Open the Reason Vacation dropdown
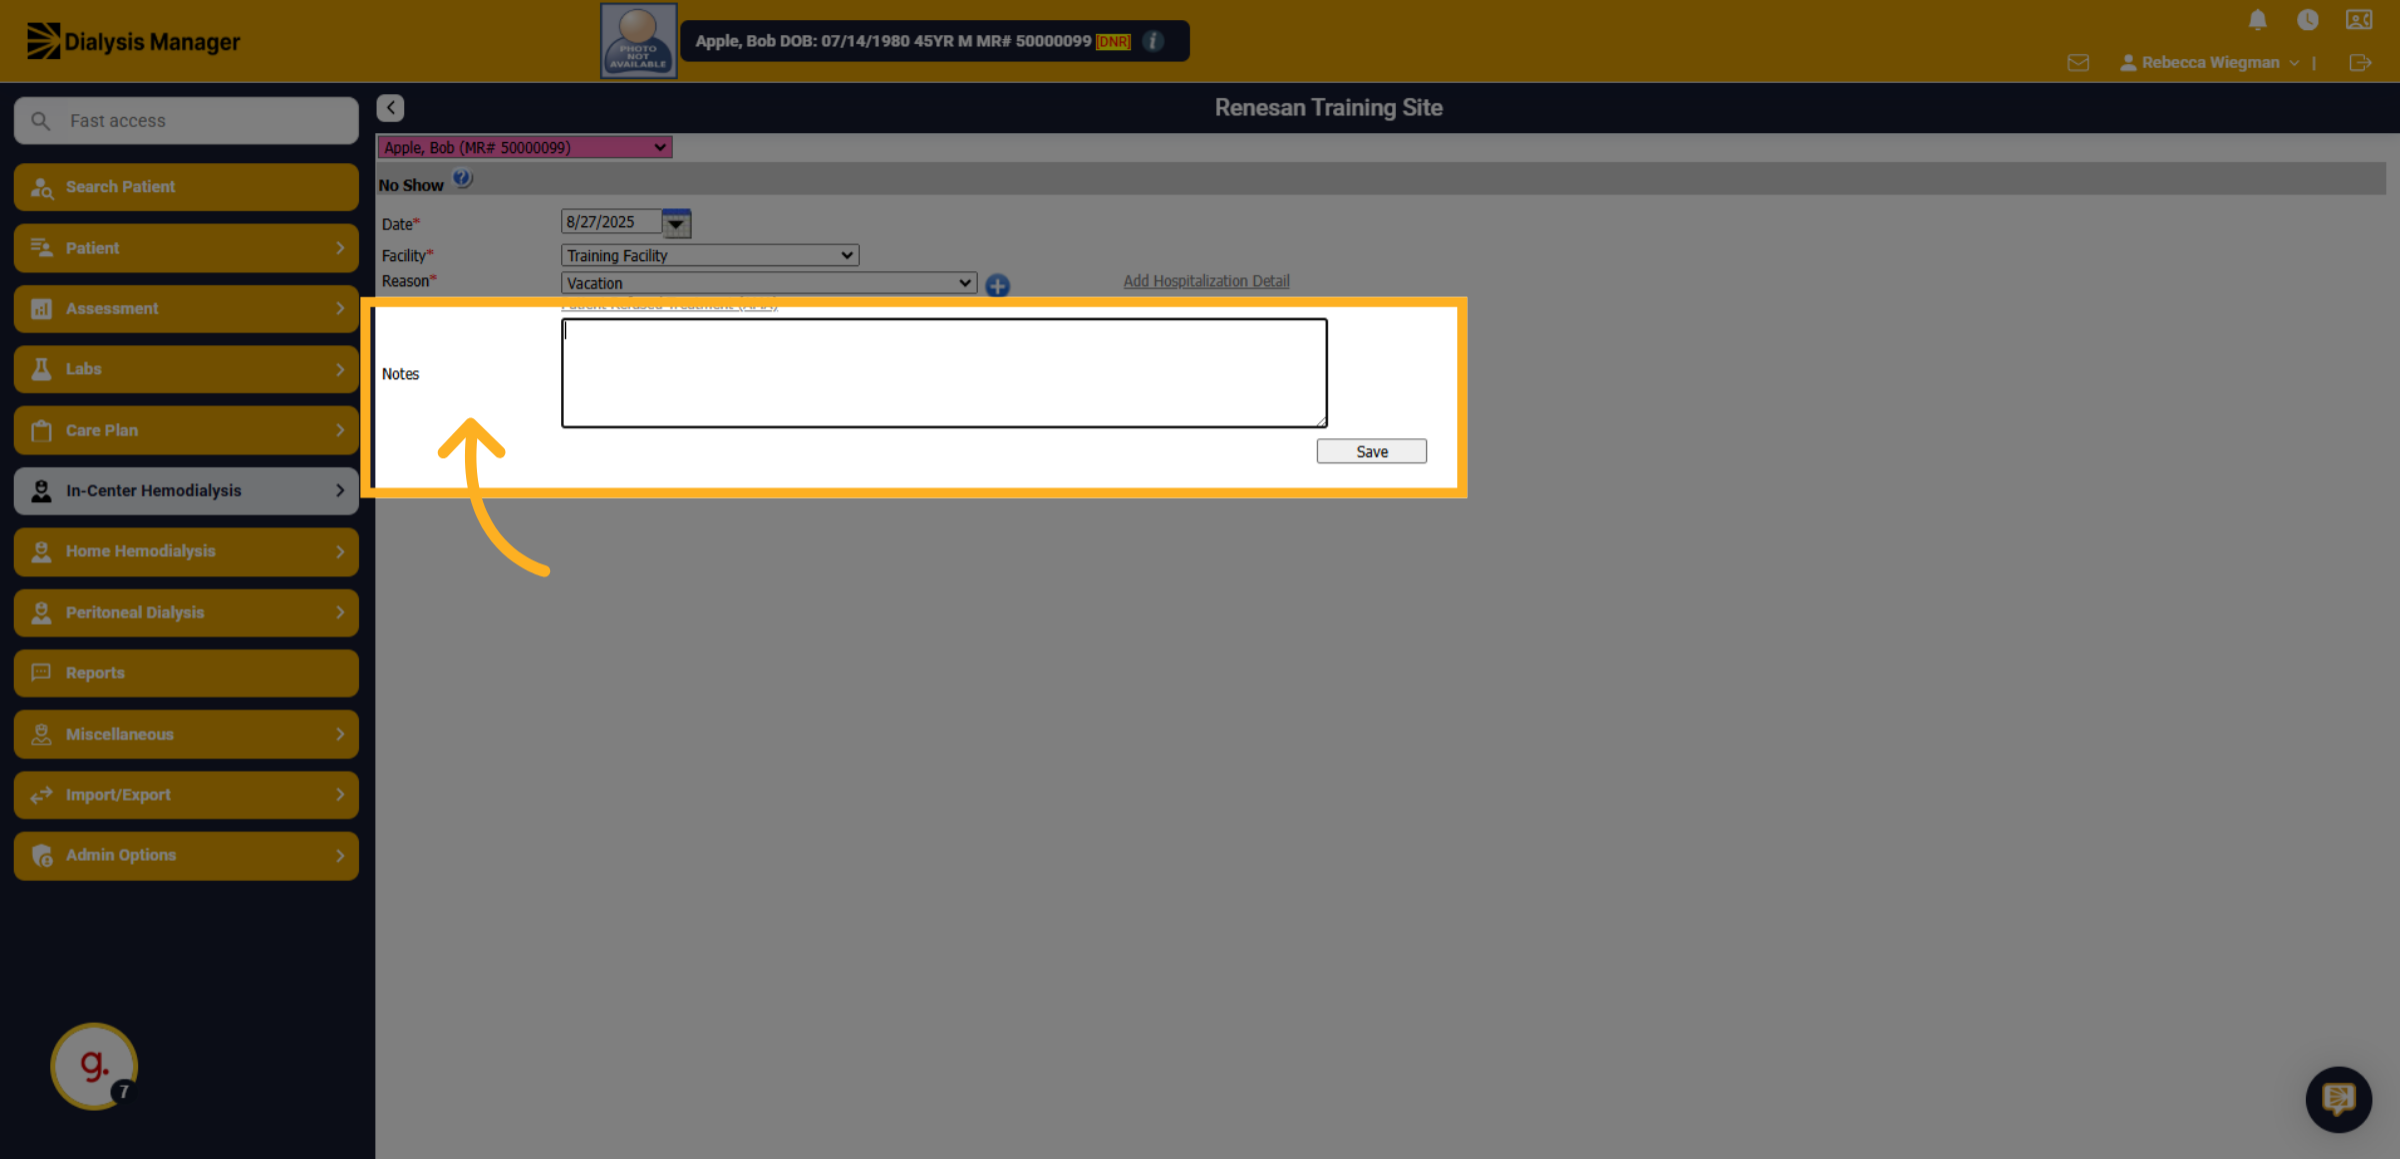Screen dimensions: 2400x1159 pos(768,284)
